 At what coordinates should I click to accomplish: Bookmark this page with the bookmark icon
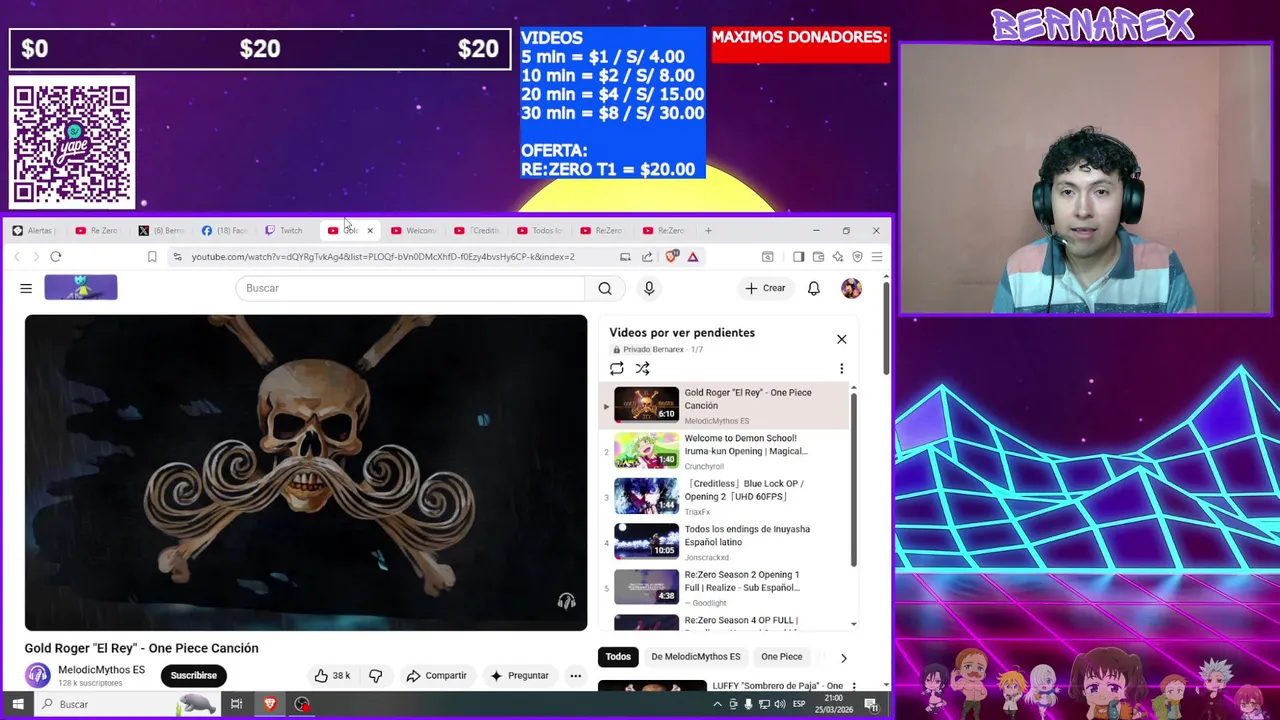click(152, 257)
